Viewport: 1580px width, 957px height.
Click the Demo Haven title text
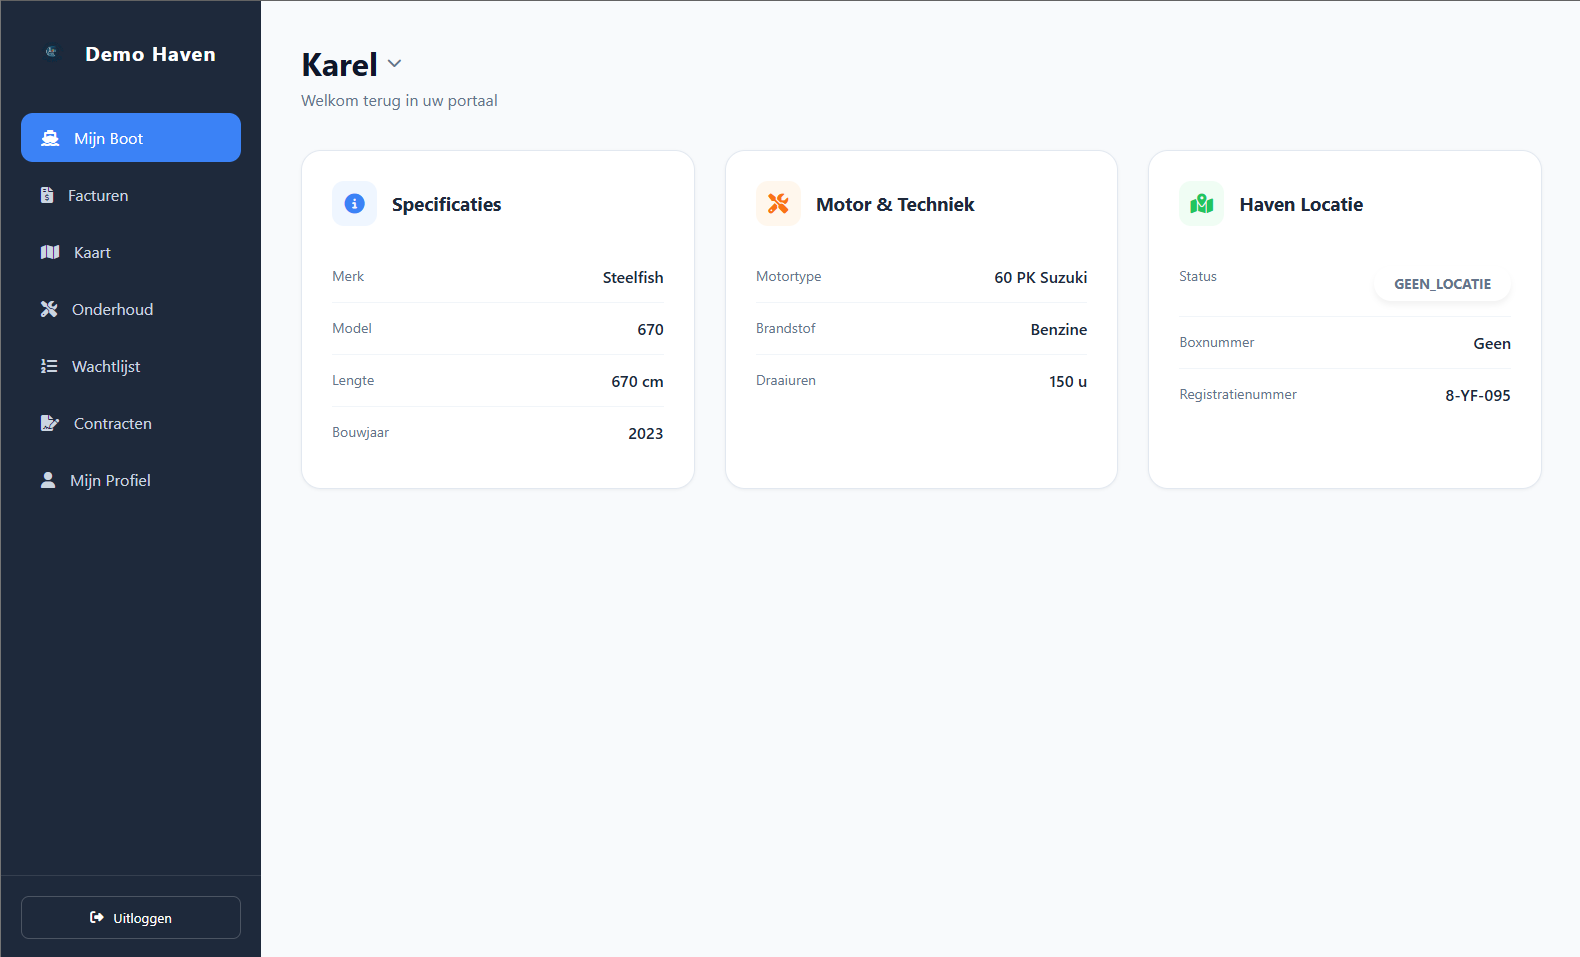tap(150, 54)
